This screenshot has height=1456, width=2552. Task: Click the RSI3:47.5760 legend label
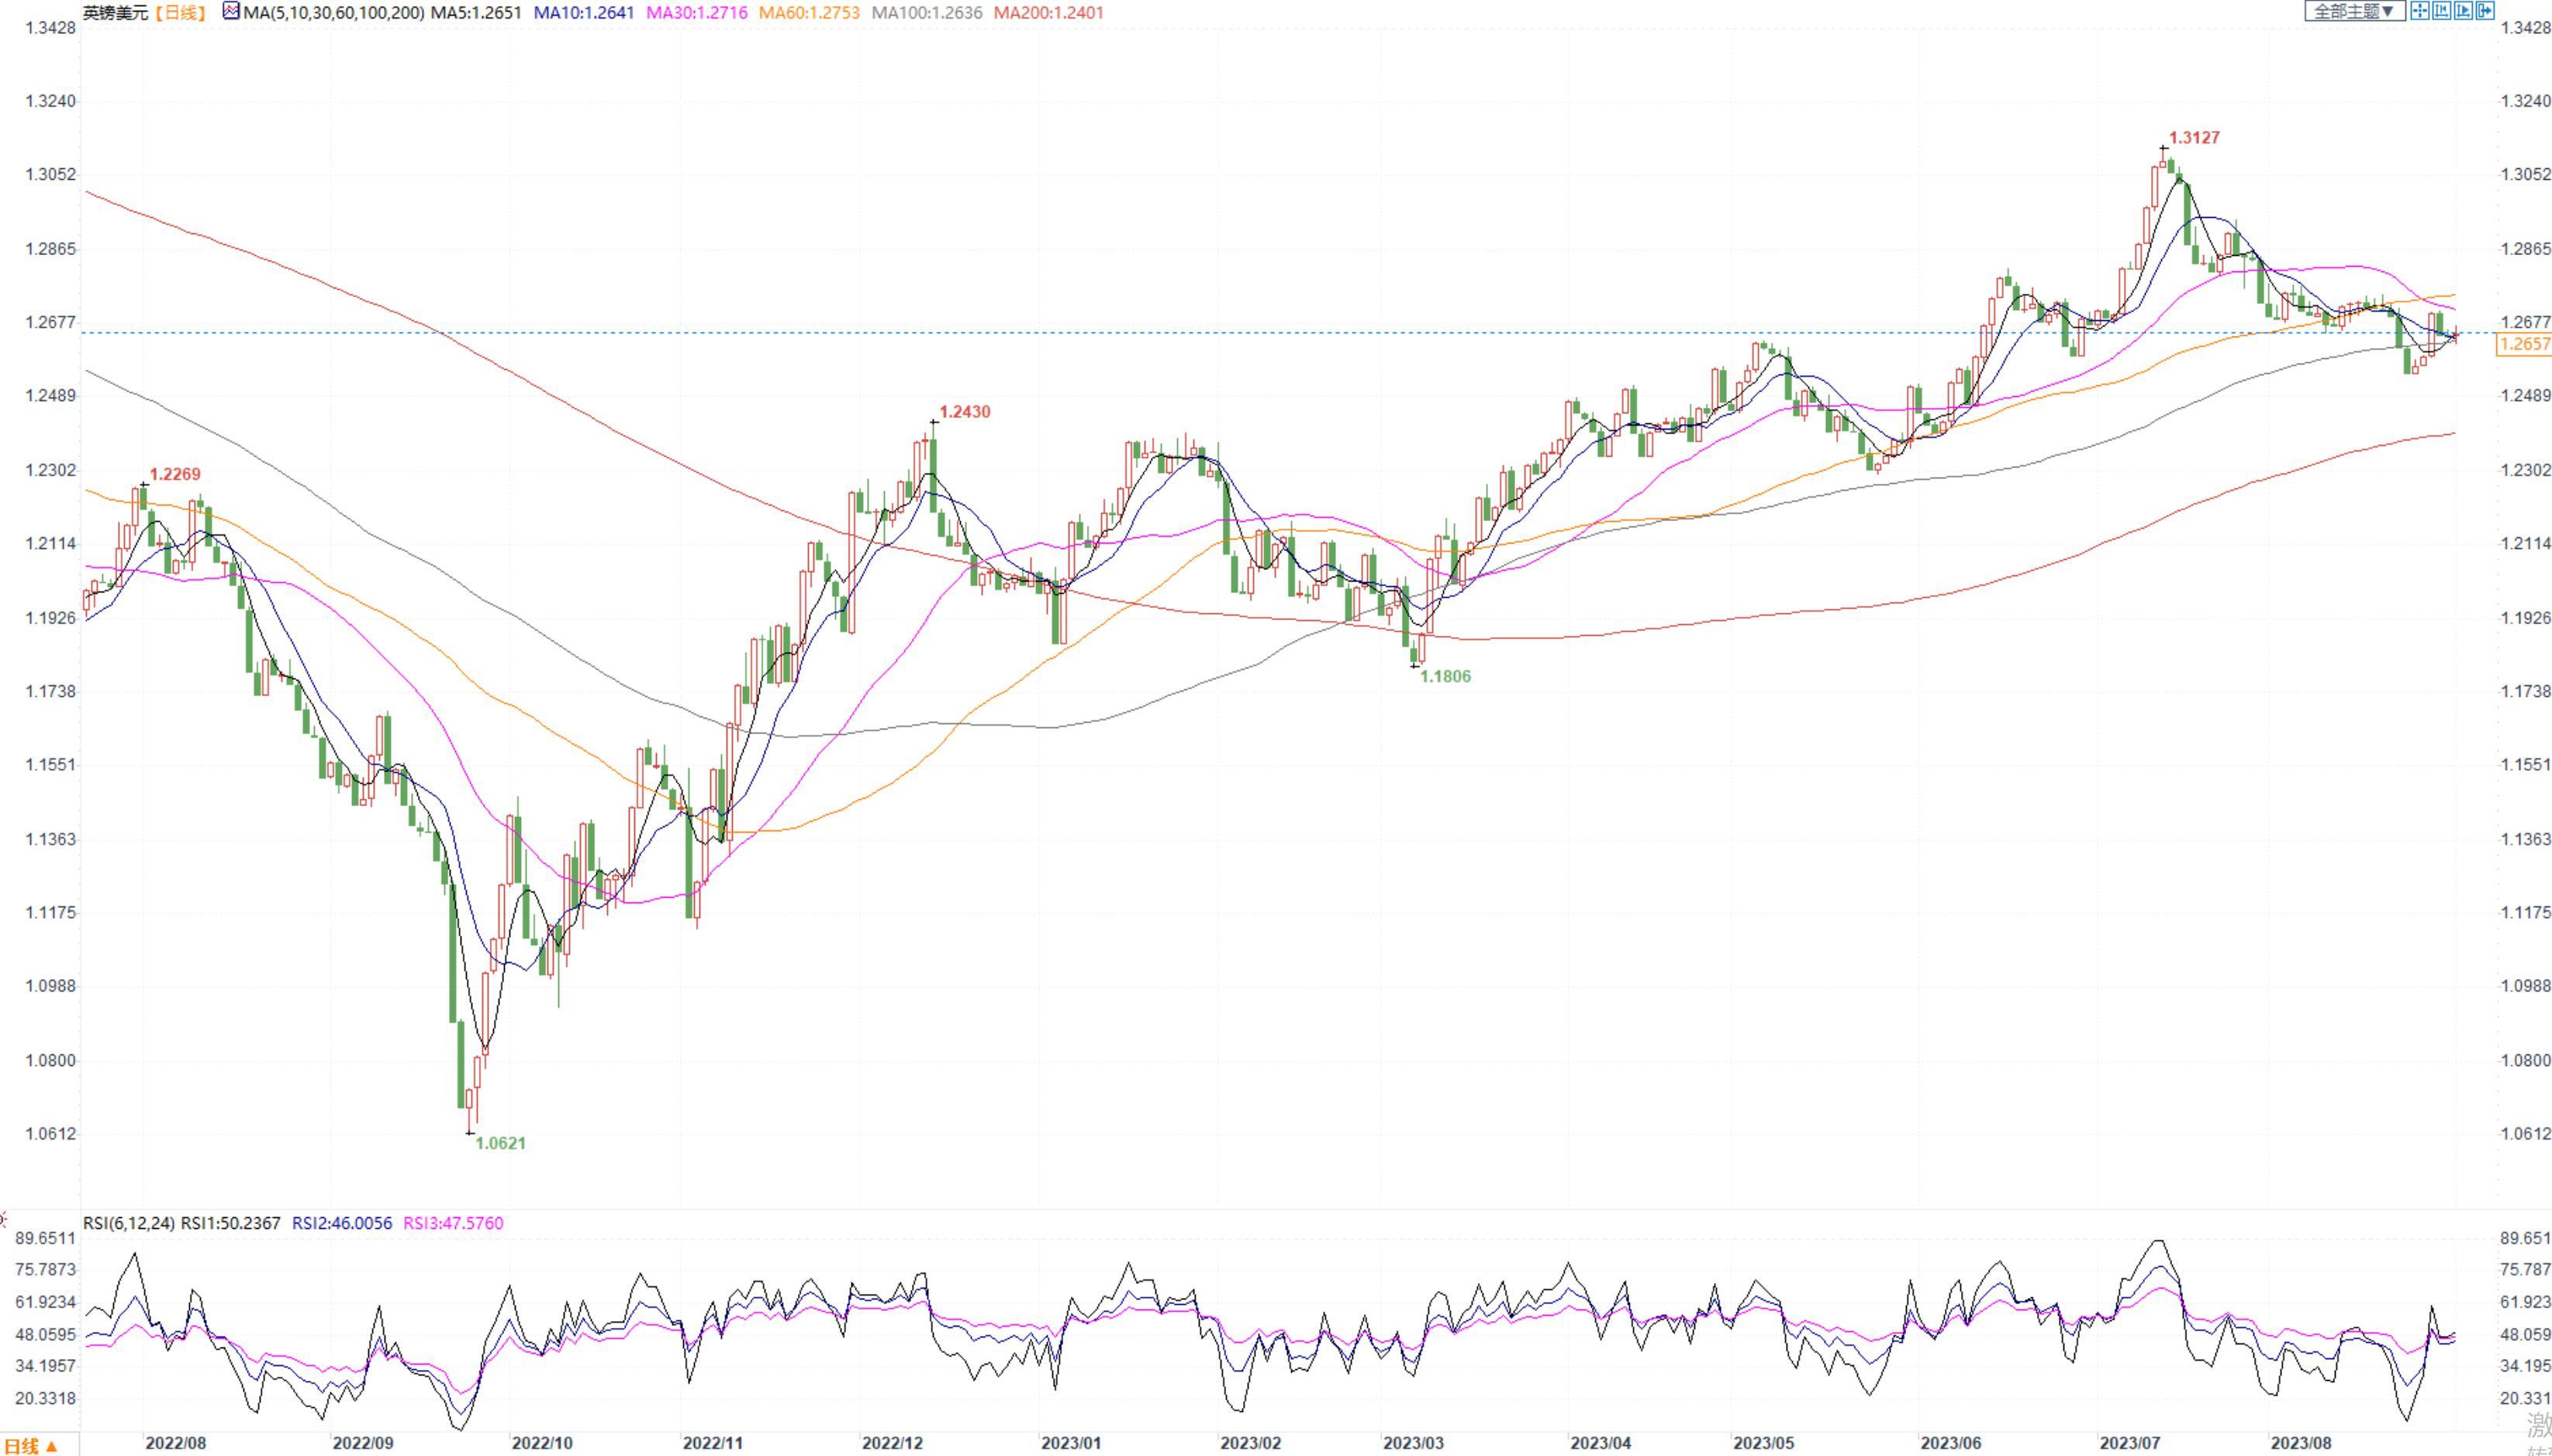pyautogui.click(x=453, y=1223)
